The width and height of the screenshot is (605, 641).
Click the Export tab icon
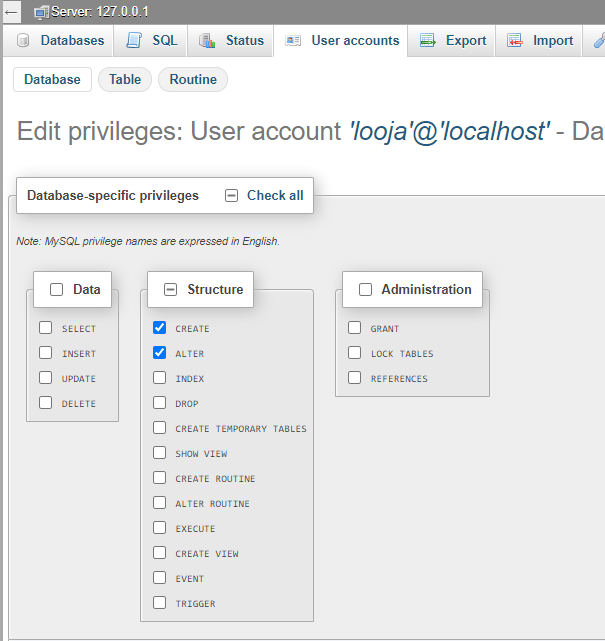(x=428, y=41)
